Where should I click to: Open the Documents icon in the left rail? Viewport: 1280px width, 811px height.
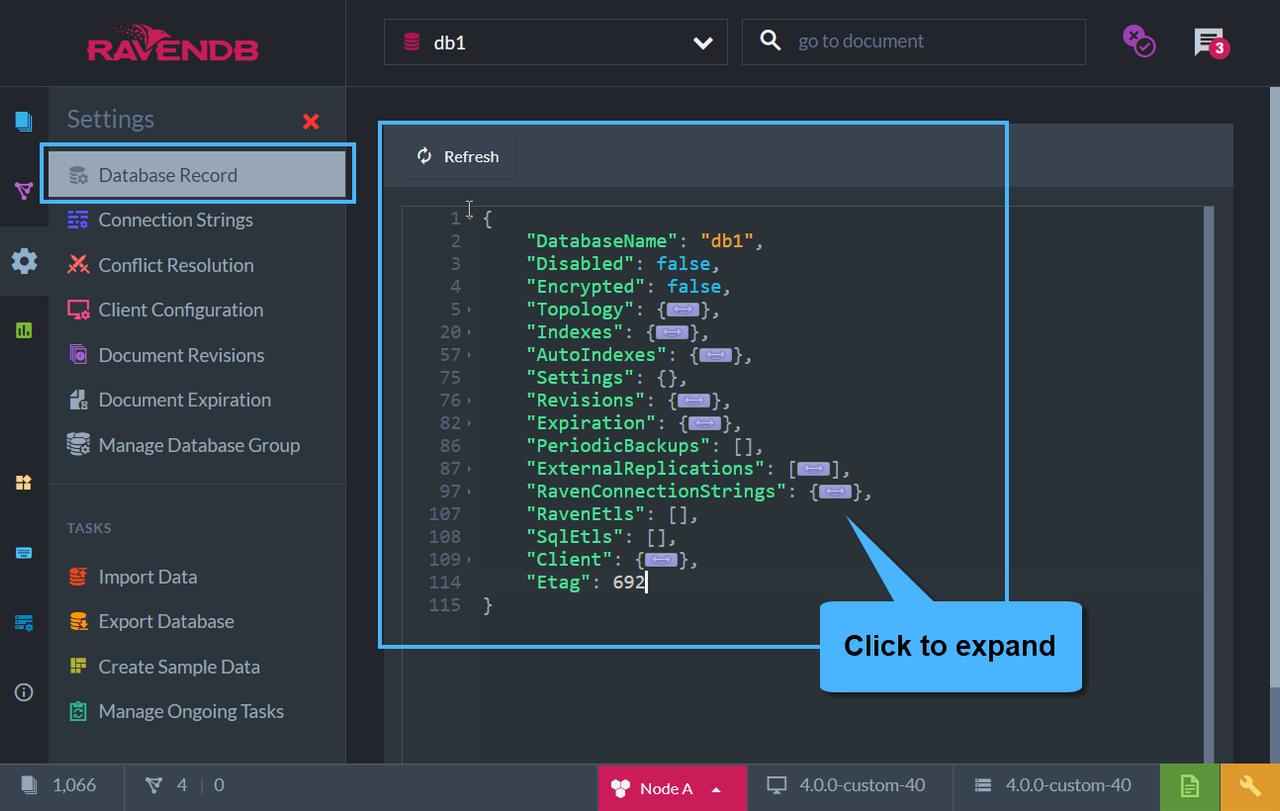[x=24, y=122]
